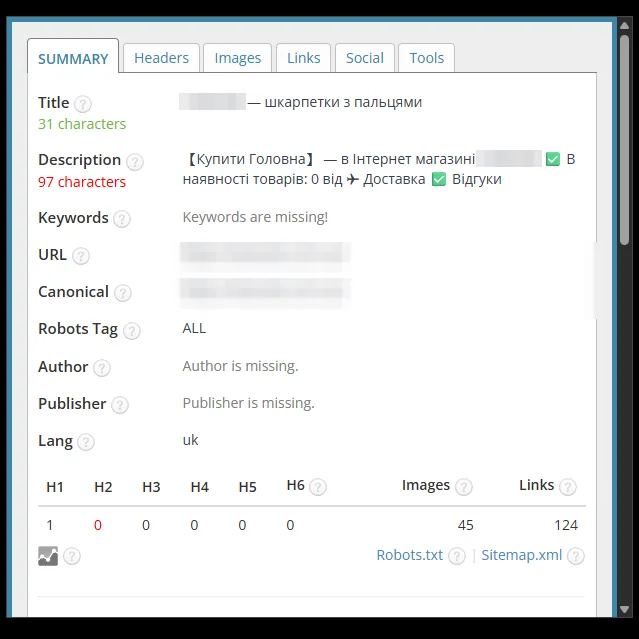Switch to the Images tab

(x=238, y=58)
